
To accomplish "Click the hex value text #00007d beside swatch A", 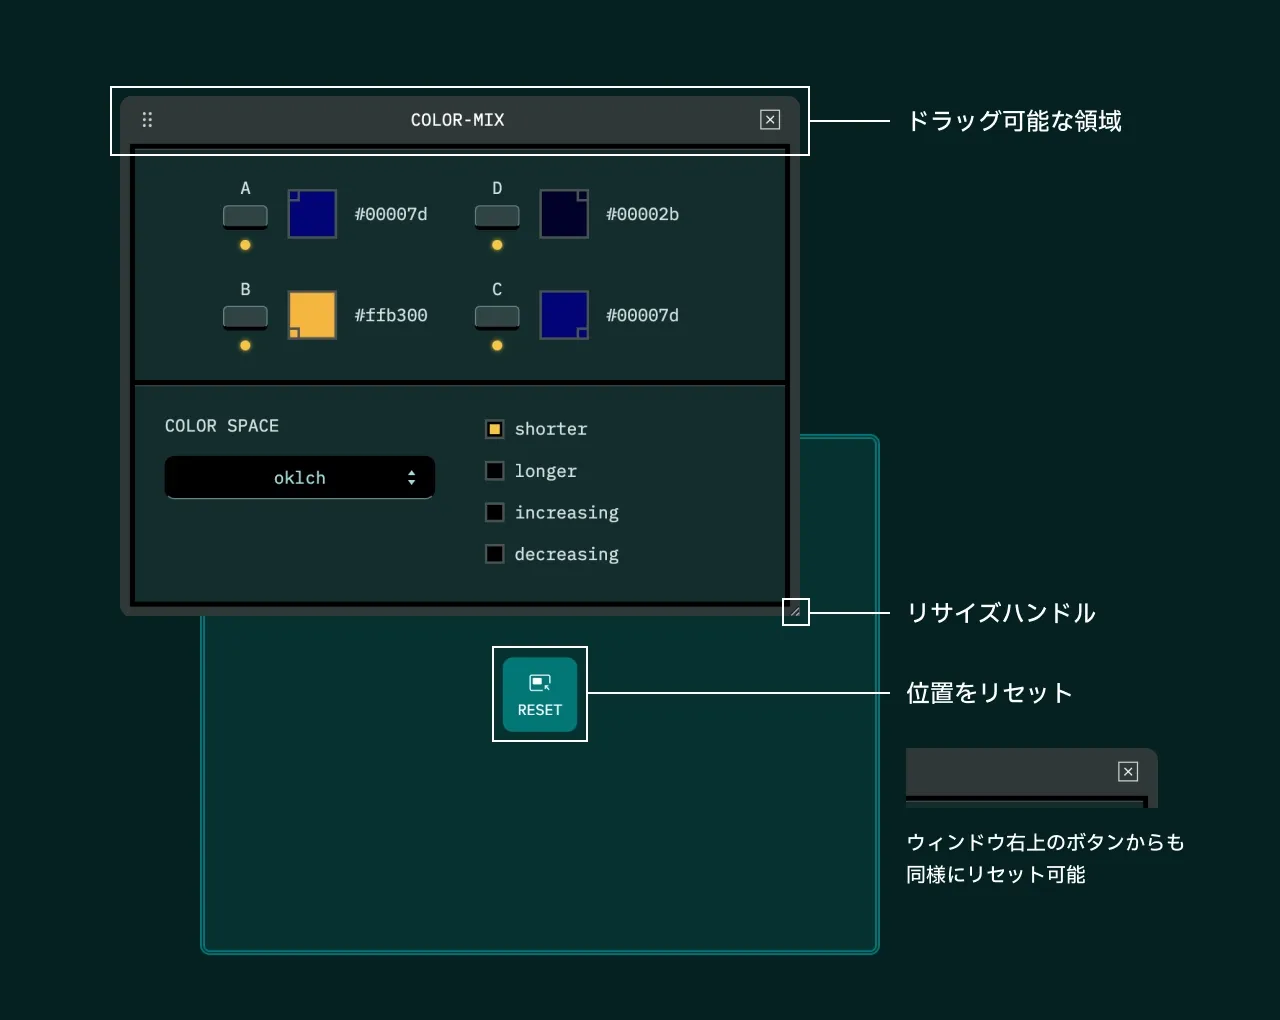I will pos(391,214).
